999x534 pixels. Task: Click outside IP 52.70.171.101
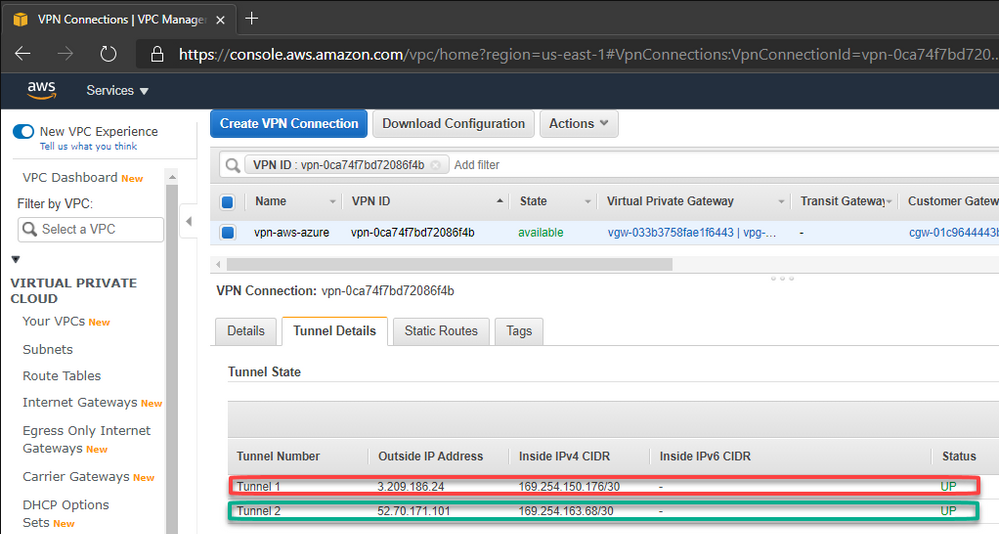(413, 511)
